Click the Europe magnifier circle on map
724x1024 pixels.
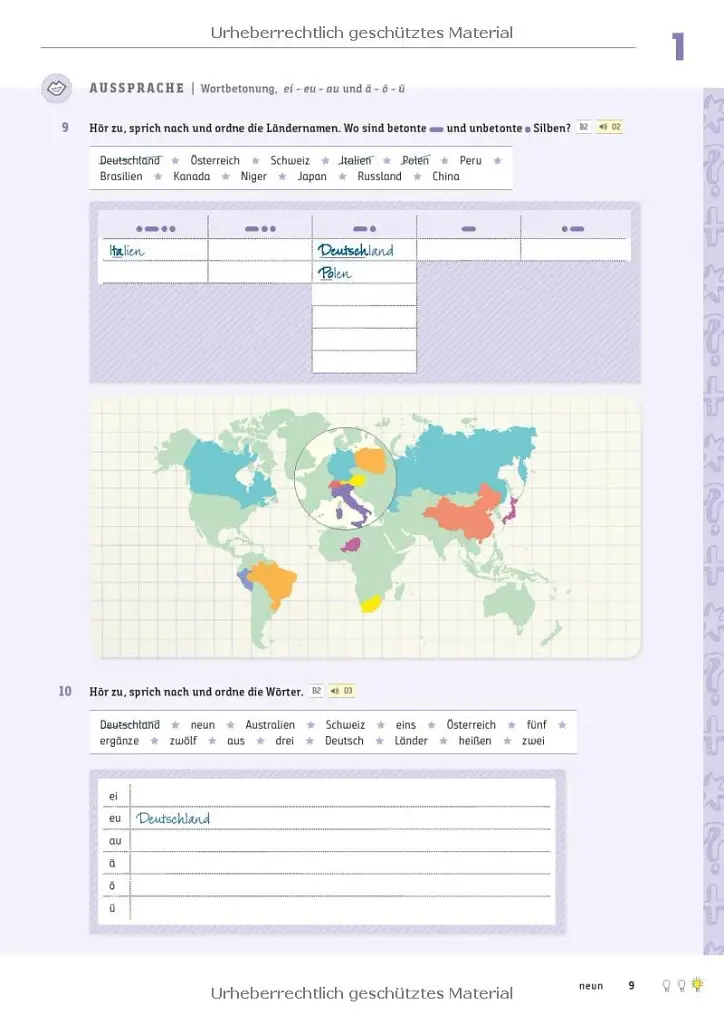pos(345,478)
